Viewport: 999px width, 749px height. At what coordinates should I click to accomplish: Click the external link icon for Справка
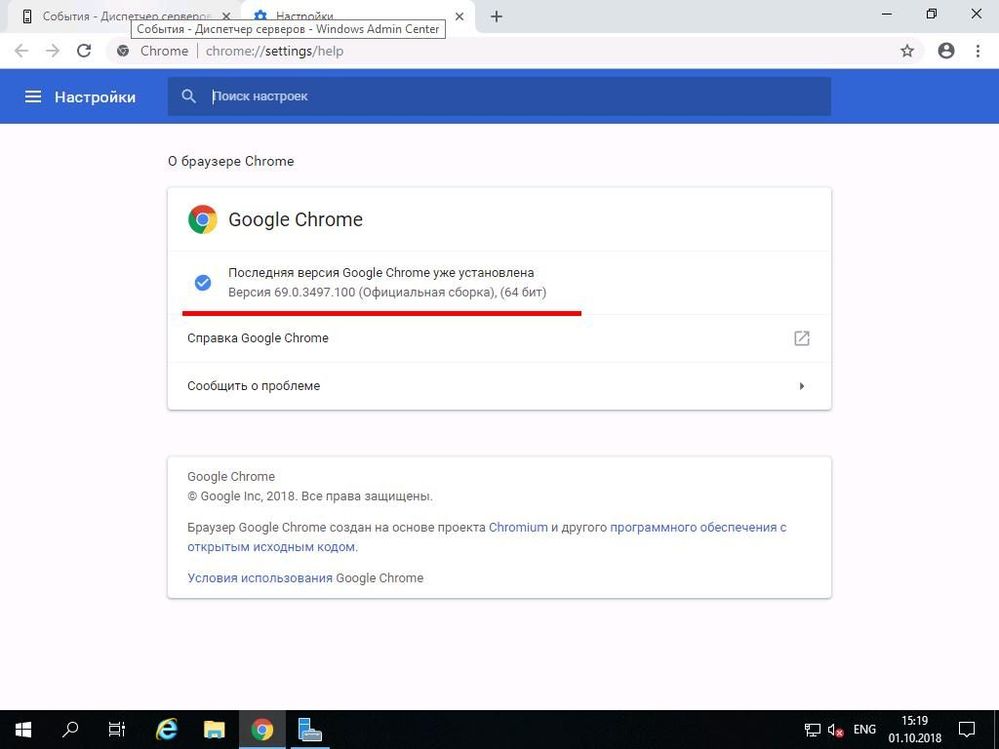801,338
